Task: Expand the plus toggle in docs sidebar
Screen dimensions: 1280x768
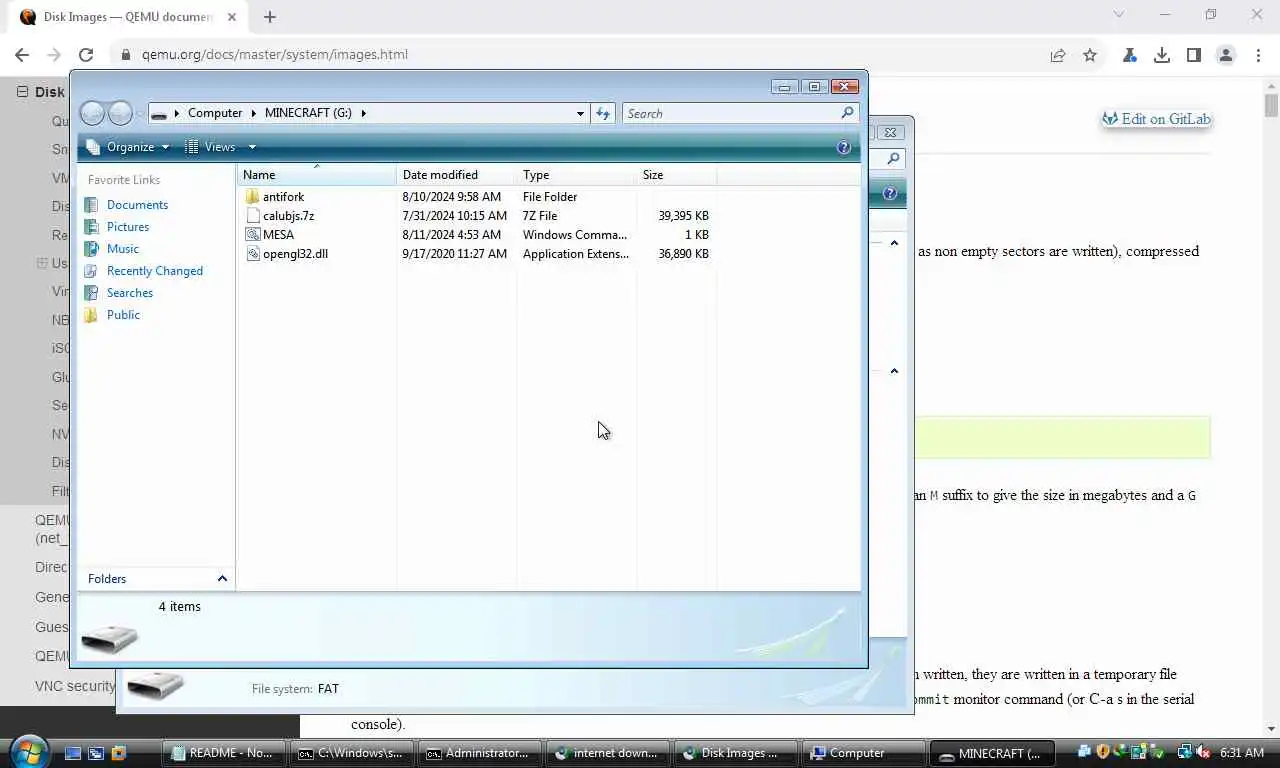Action: tap(42, 263)
